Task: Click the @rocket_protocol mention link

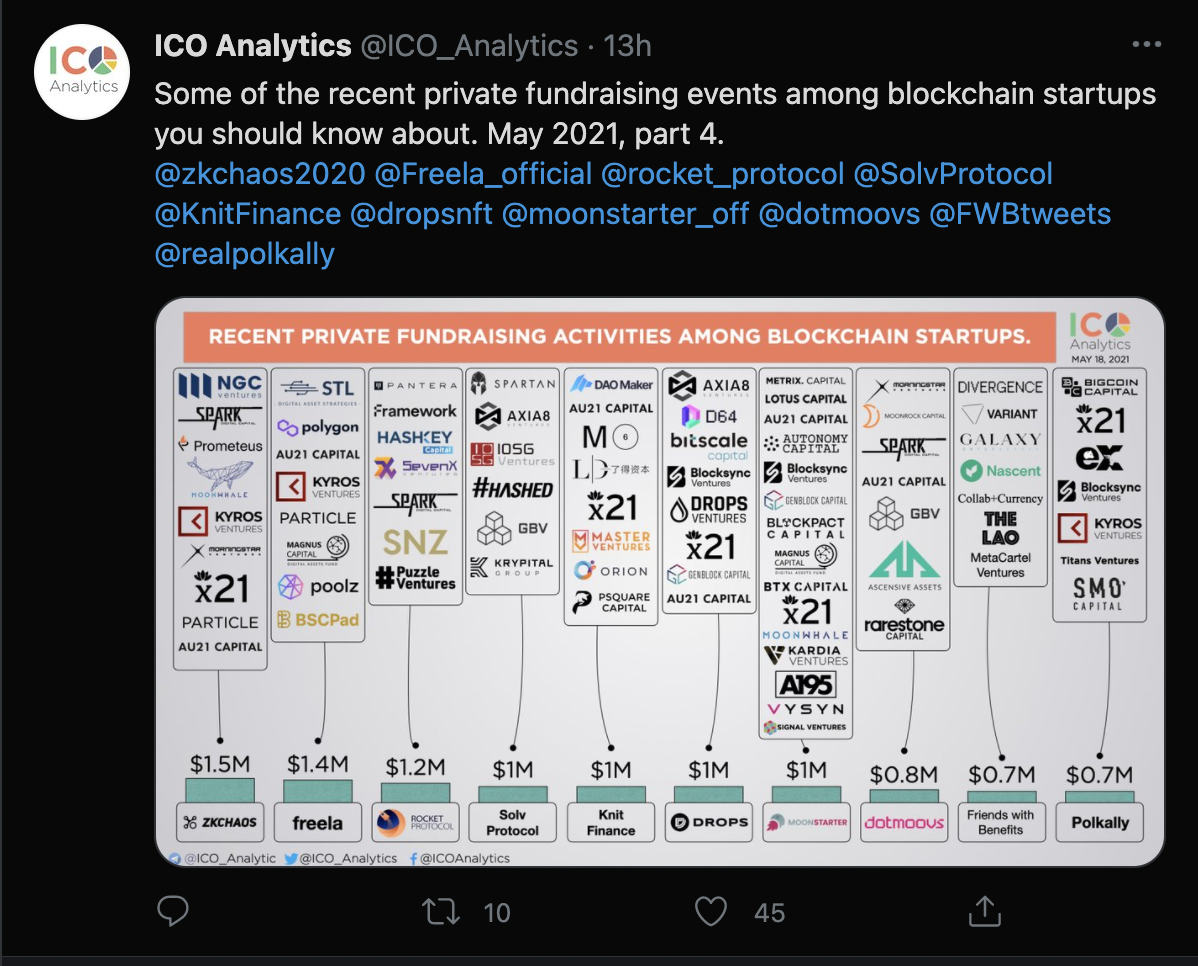Action: (x=722, y=174)
